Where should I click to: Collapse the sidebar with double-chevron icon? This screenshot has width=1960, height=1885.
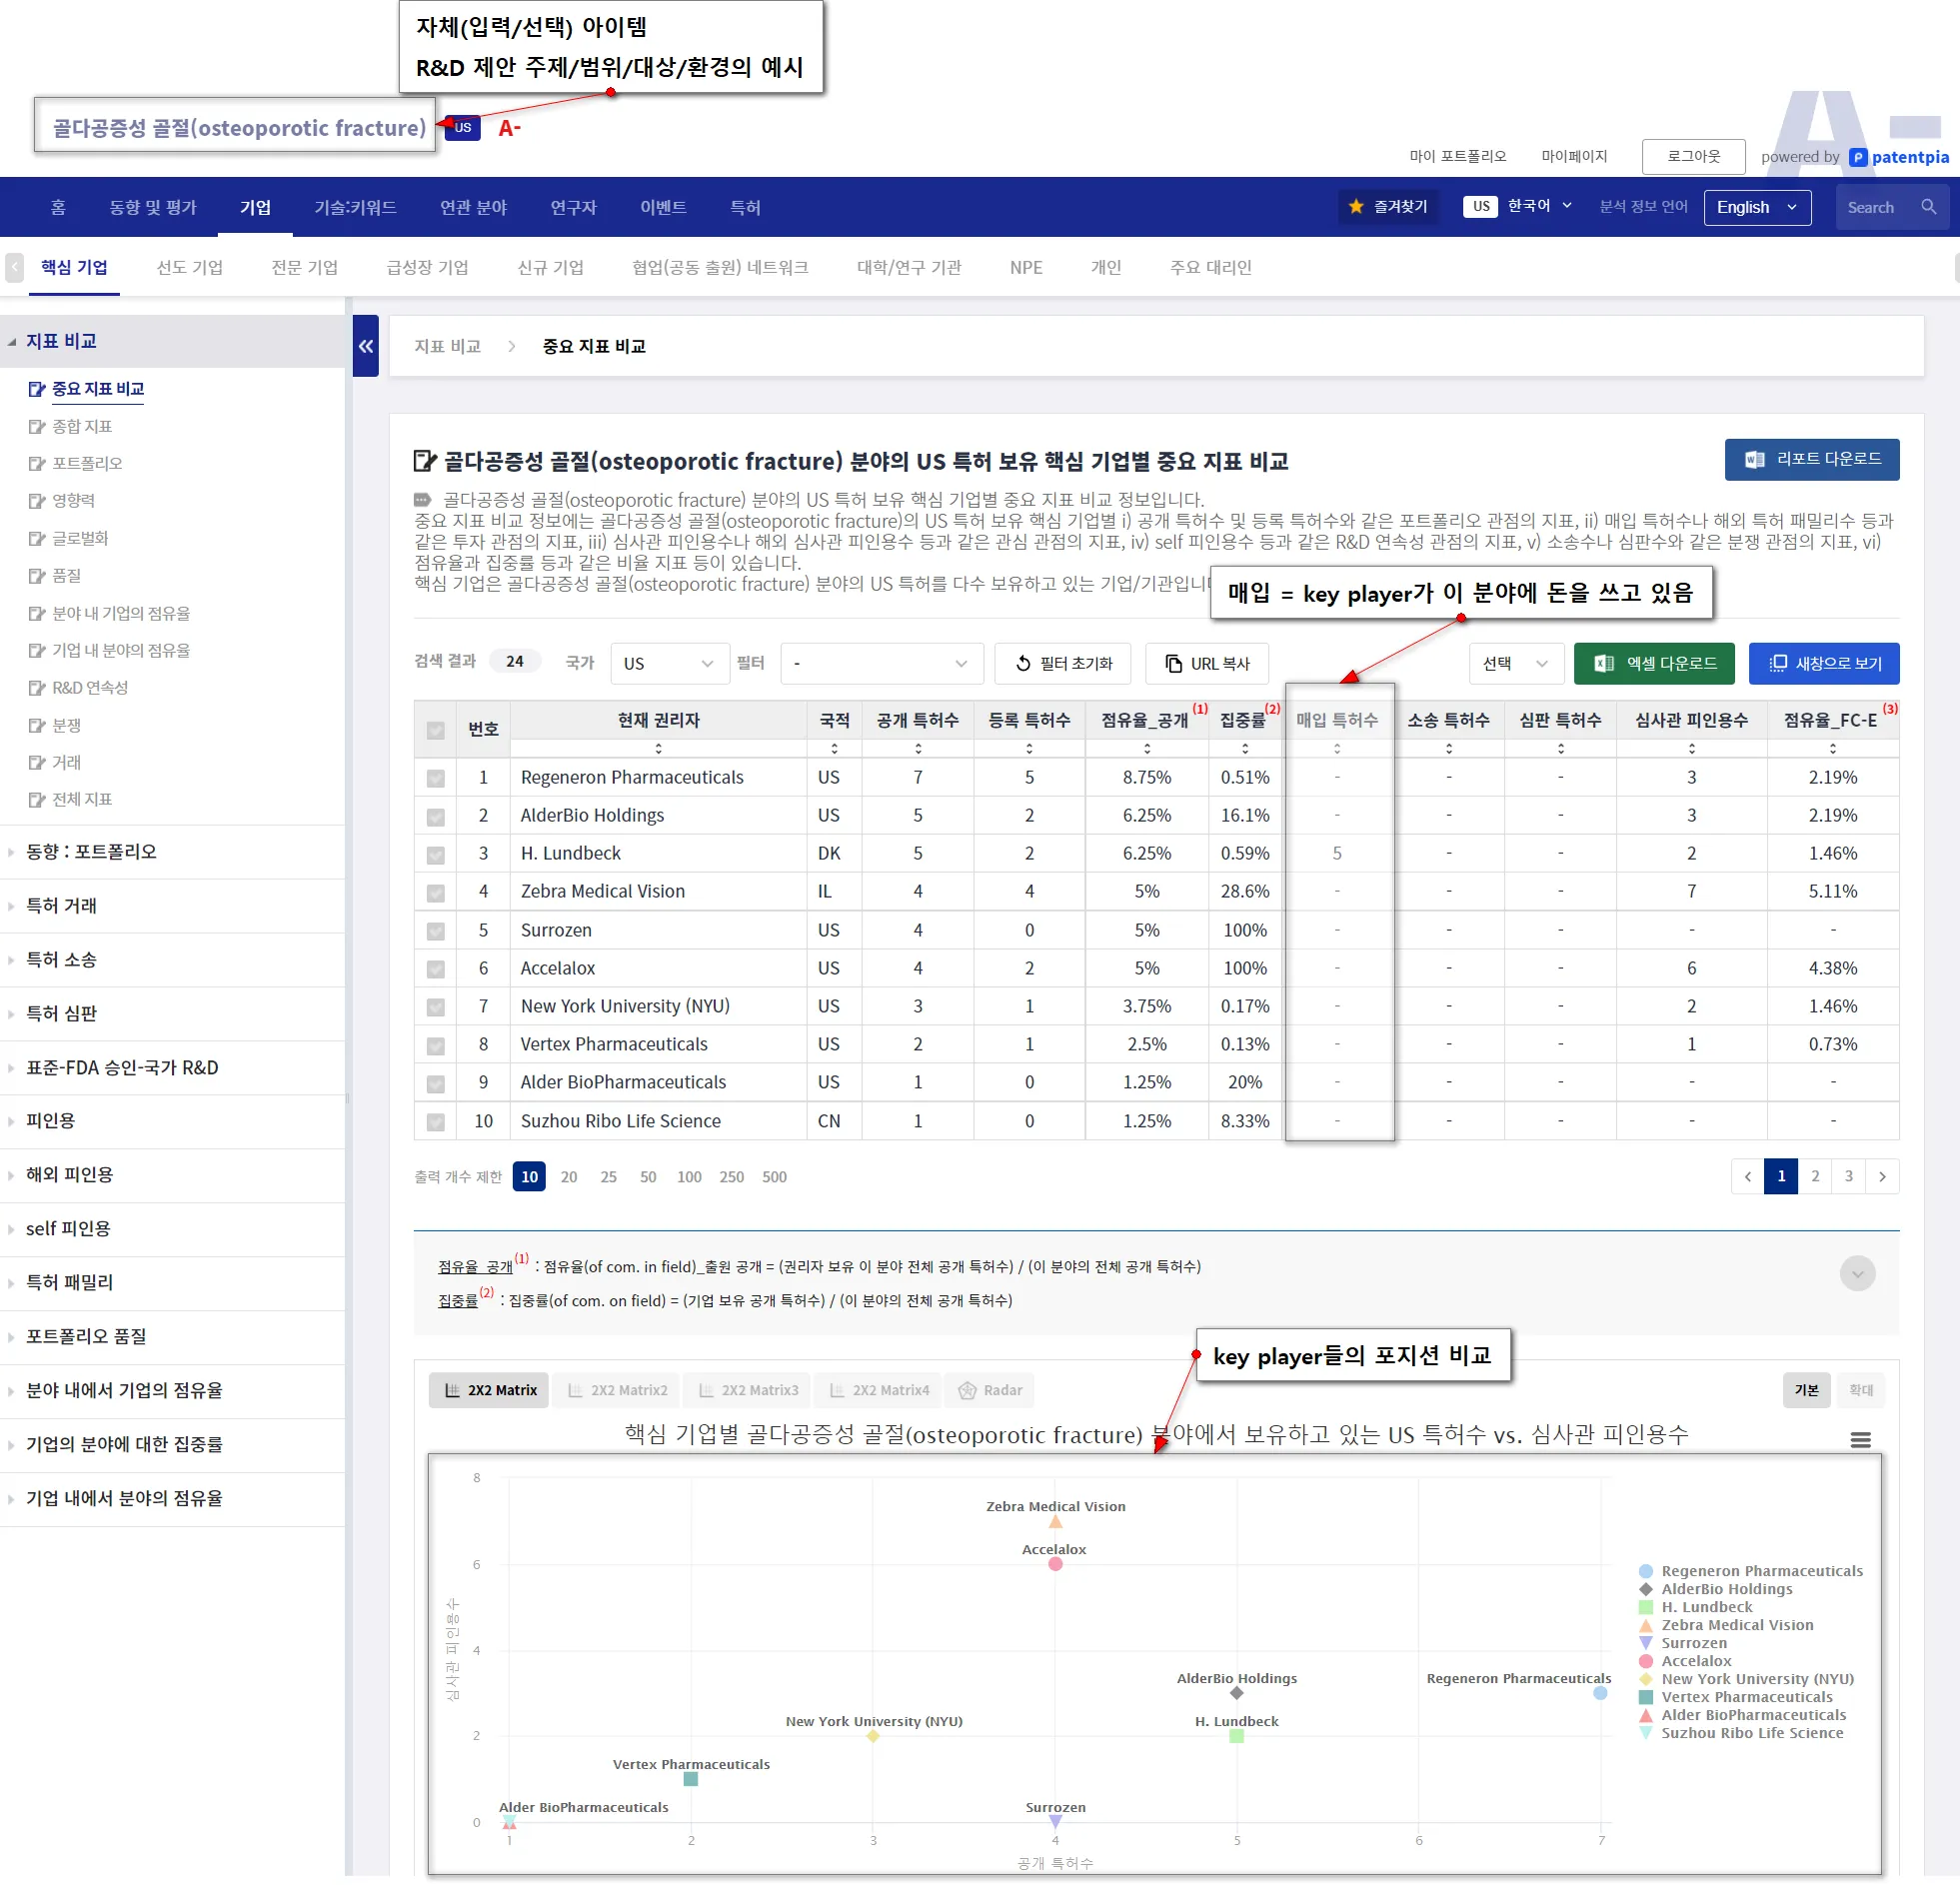[x=366, y=346]
